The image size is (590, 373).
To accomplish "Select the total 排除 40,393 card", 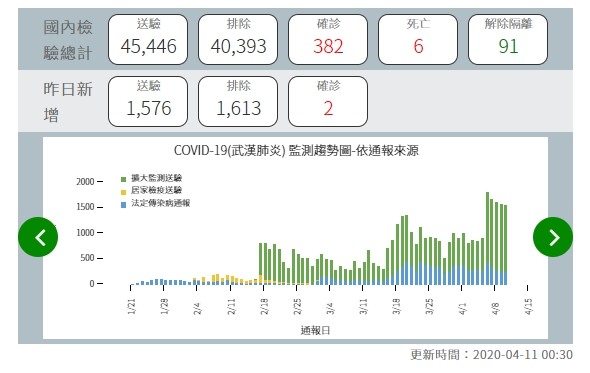I will tap(238, 40).
